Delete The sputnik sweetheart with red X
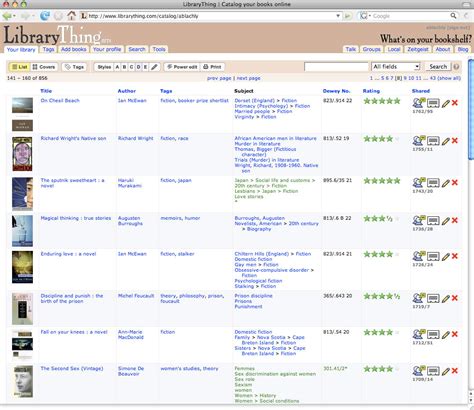This screenshot has width=474, height=410. coord(455,183)
